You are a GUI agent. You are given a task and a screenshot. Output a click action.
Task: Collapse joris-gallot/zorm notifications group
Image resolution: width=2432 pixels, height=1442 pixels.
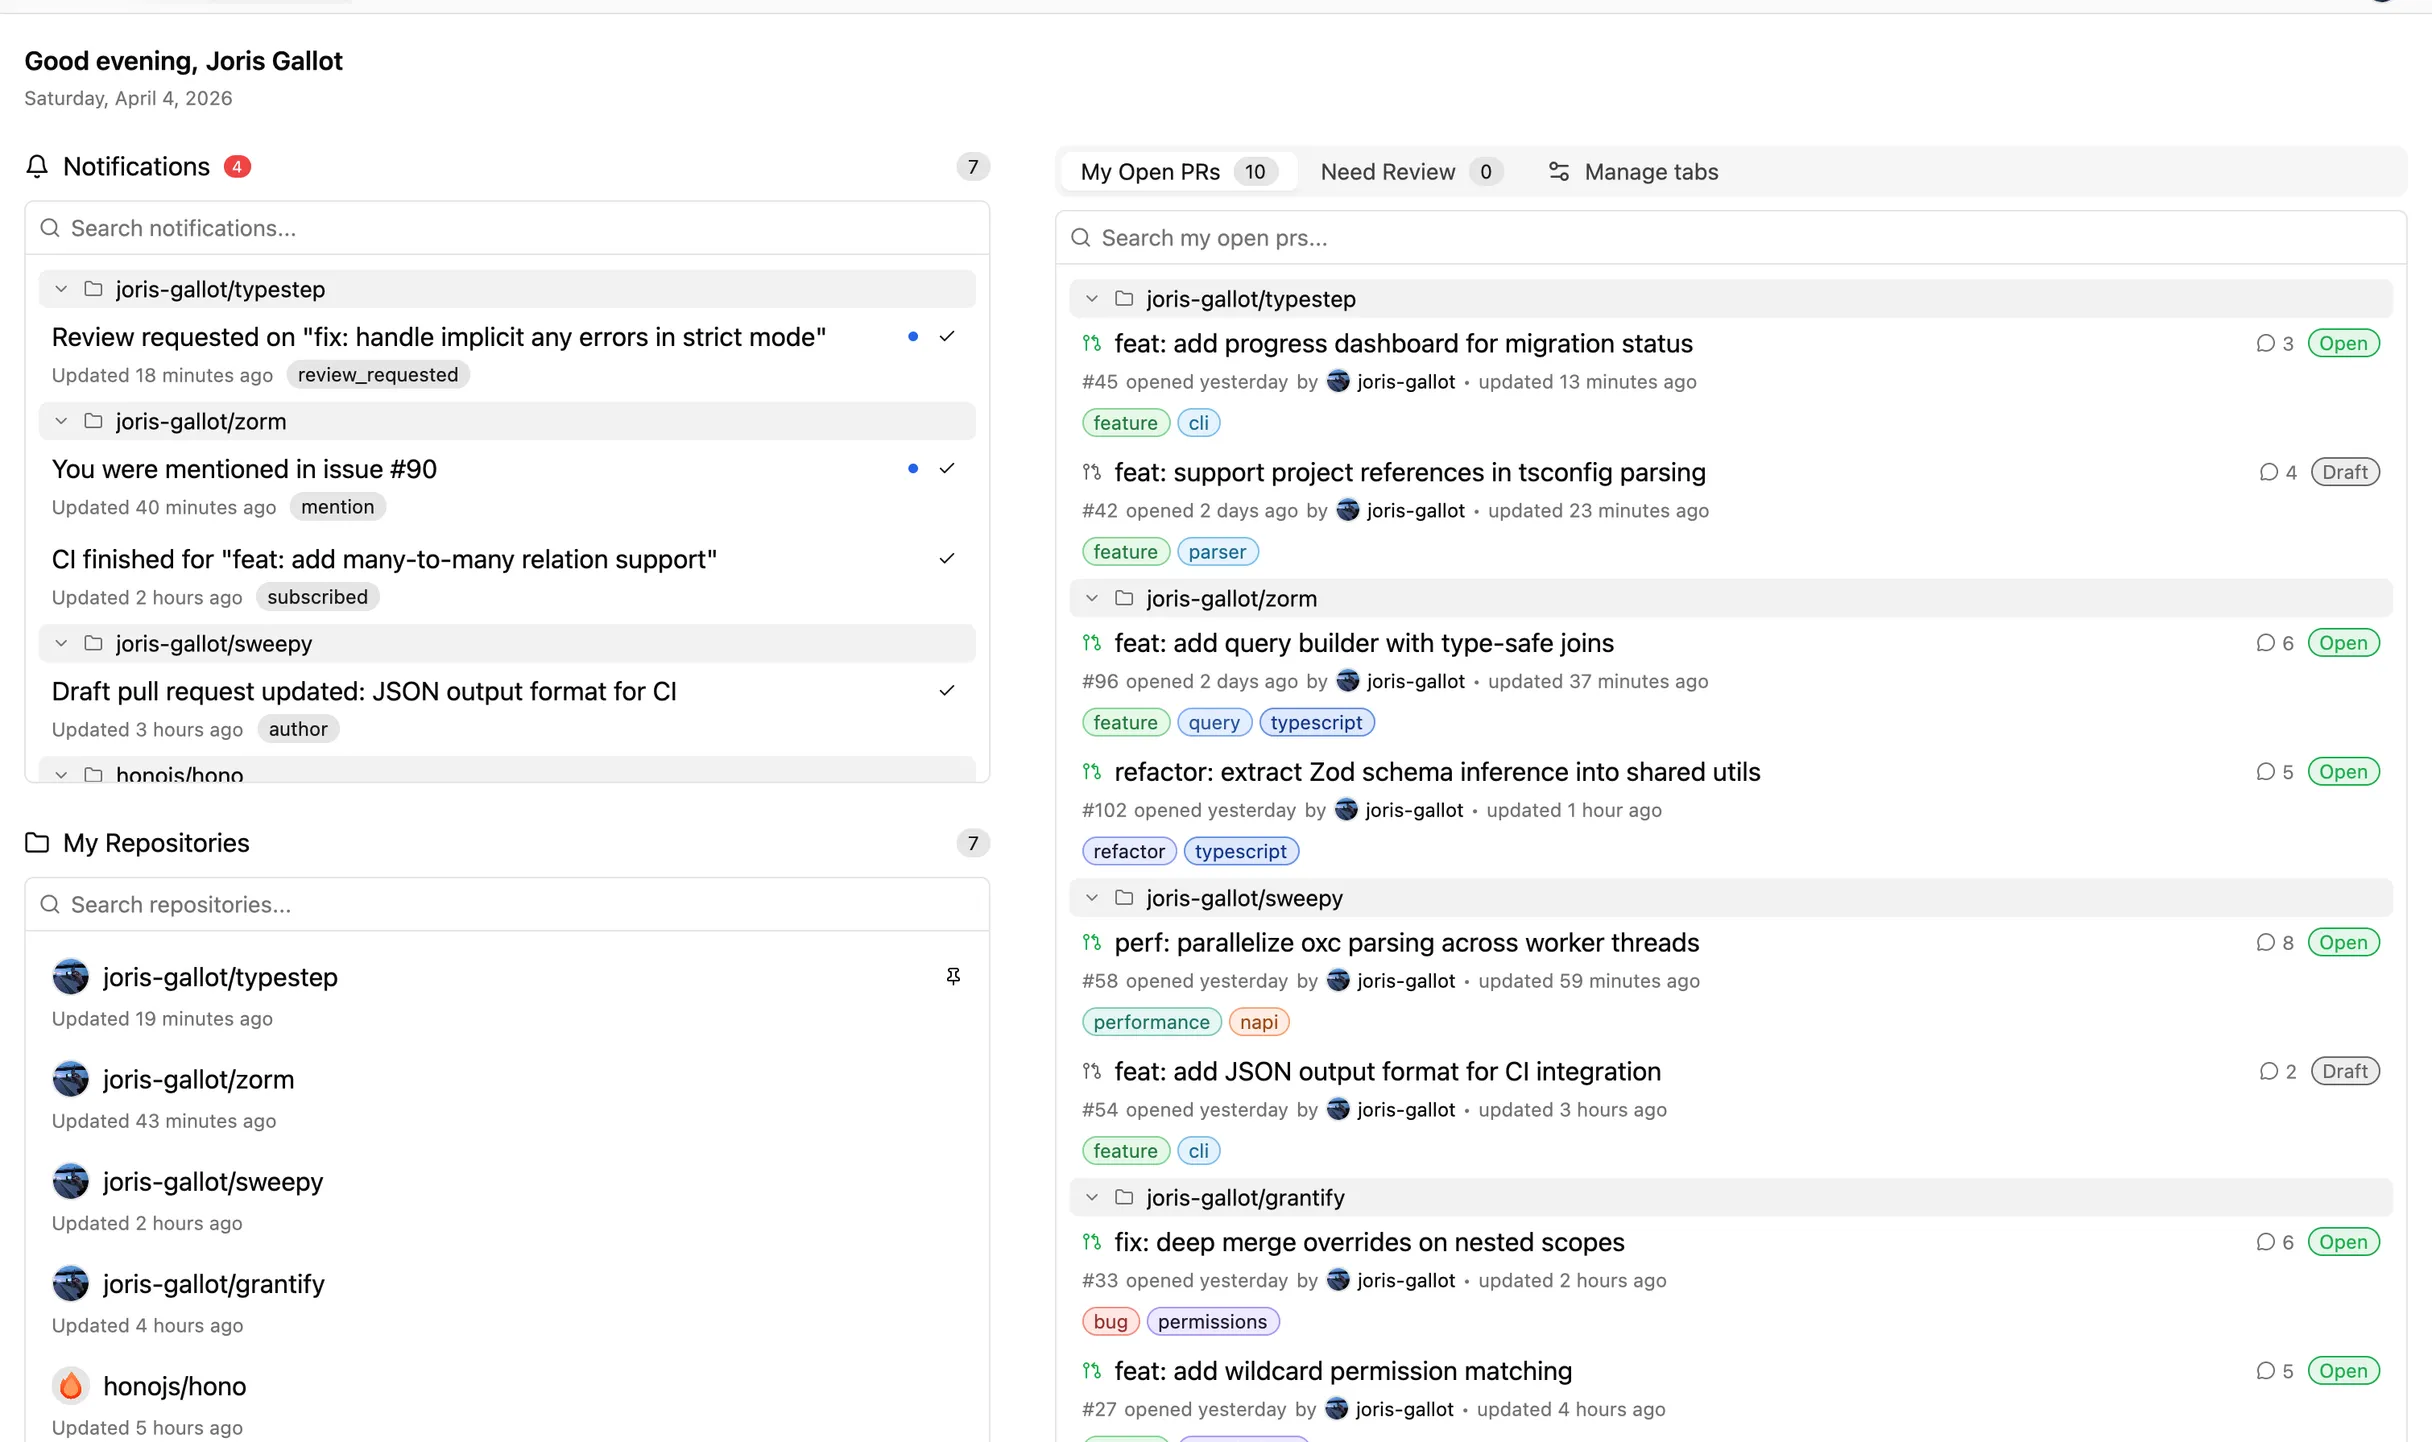coord(61,422)
